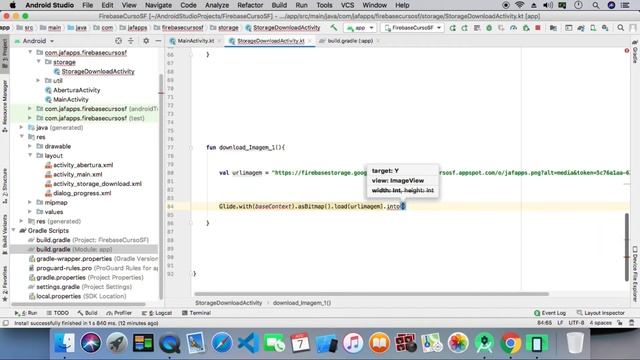Open the Build menu

coord(279,5)
